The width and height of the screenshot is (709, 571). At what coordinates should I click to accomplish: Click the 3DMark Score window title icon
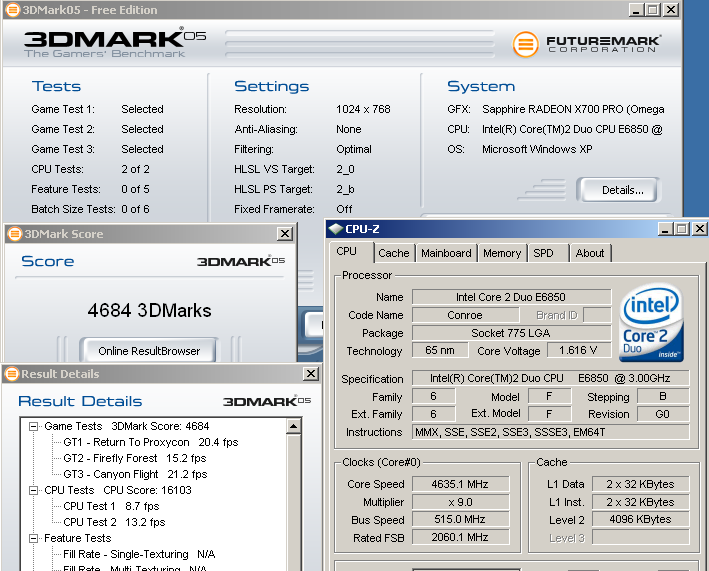coord(15,234)
